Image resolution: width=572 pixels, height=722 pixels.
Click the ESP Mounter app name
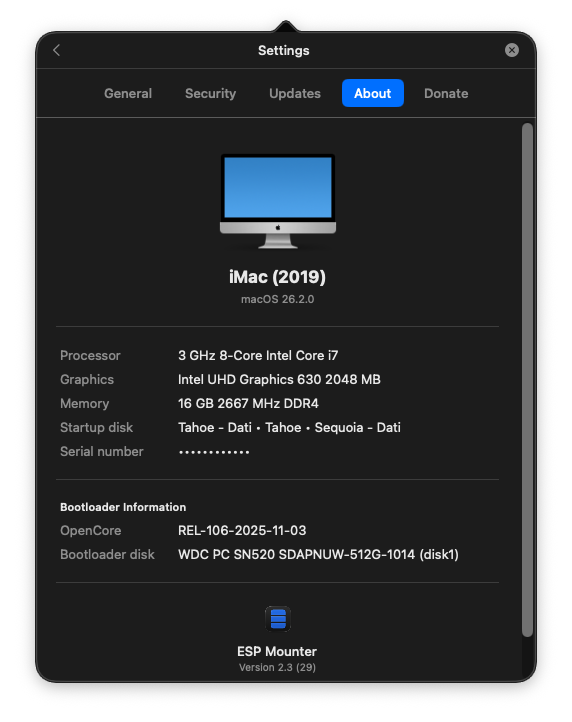[x=277, y=652]
